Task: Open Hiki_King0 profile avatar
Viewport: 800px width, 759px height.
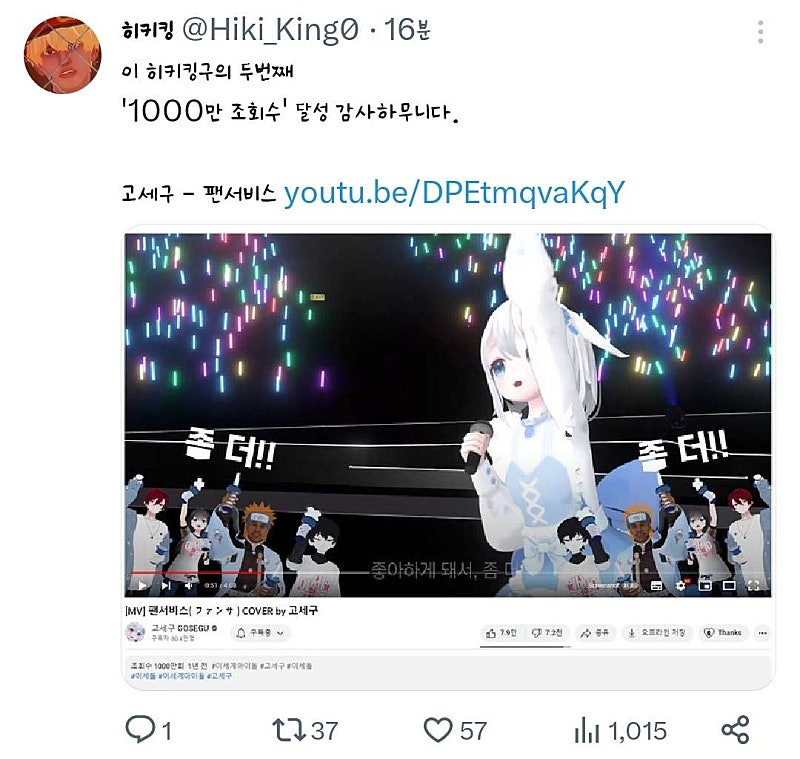Action: [x=62, y=55]
